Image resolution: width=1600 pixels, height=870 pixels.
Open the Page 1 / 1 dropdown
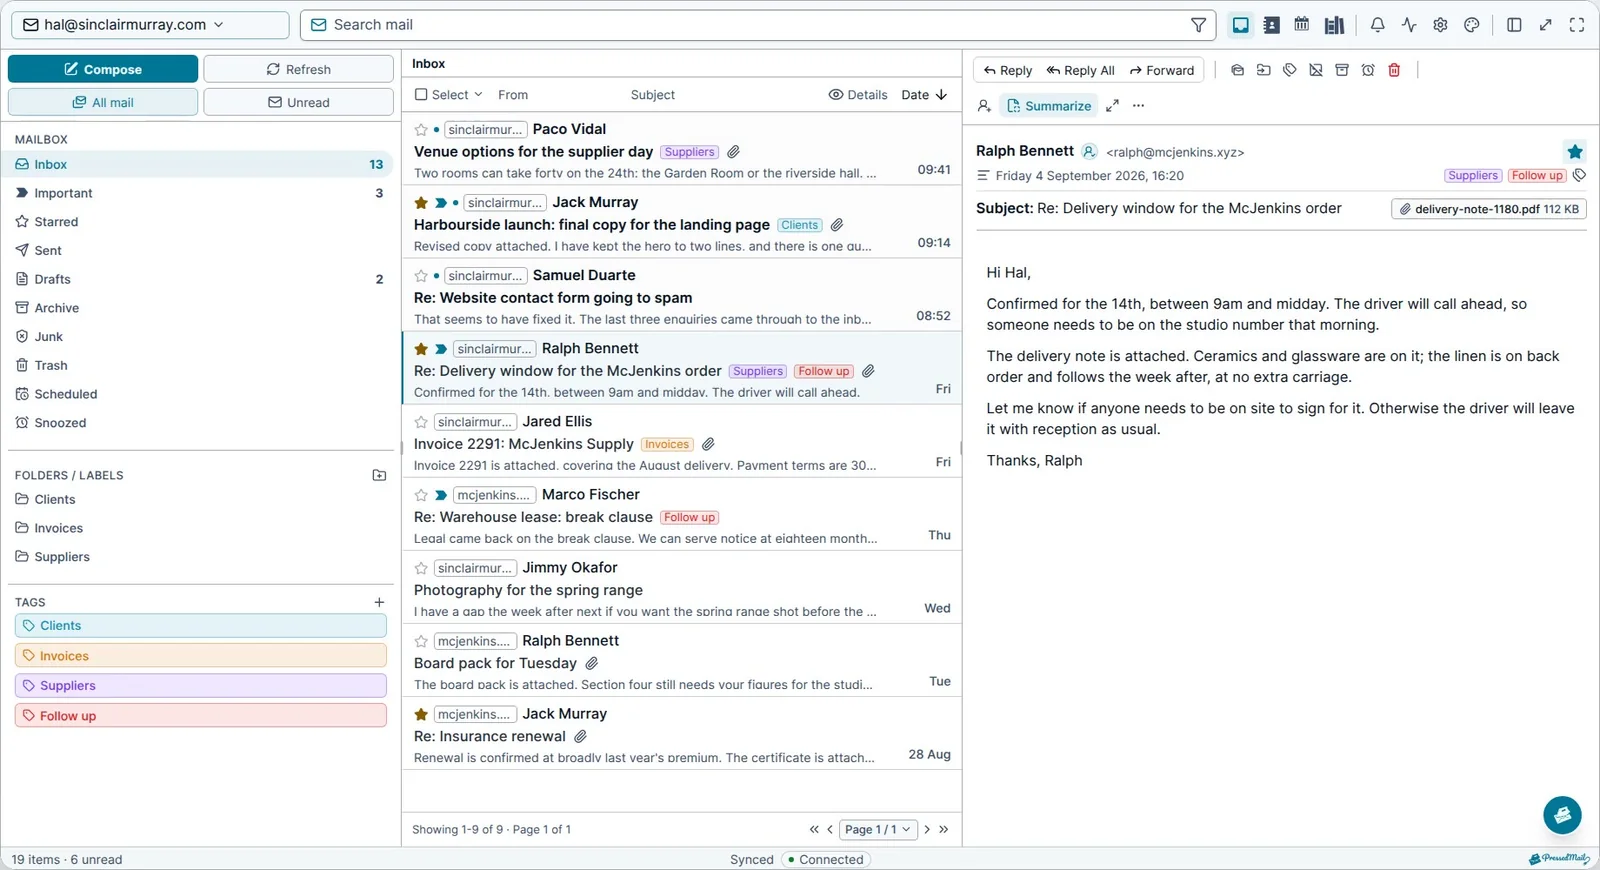(x=878, y=829)
